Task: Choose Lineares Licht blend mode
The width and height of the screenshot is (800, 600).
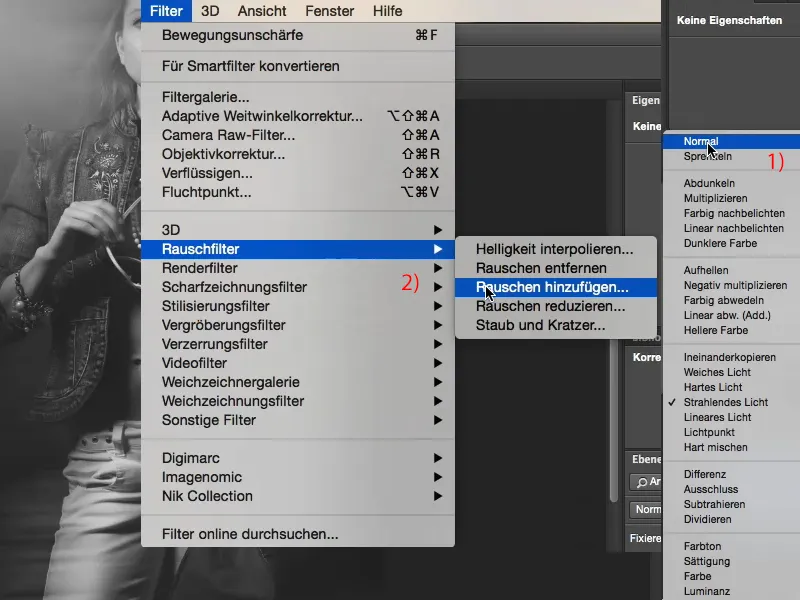Action: (731, 417)
